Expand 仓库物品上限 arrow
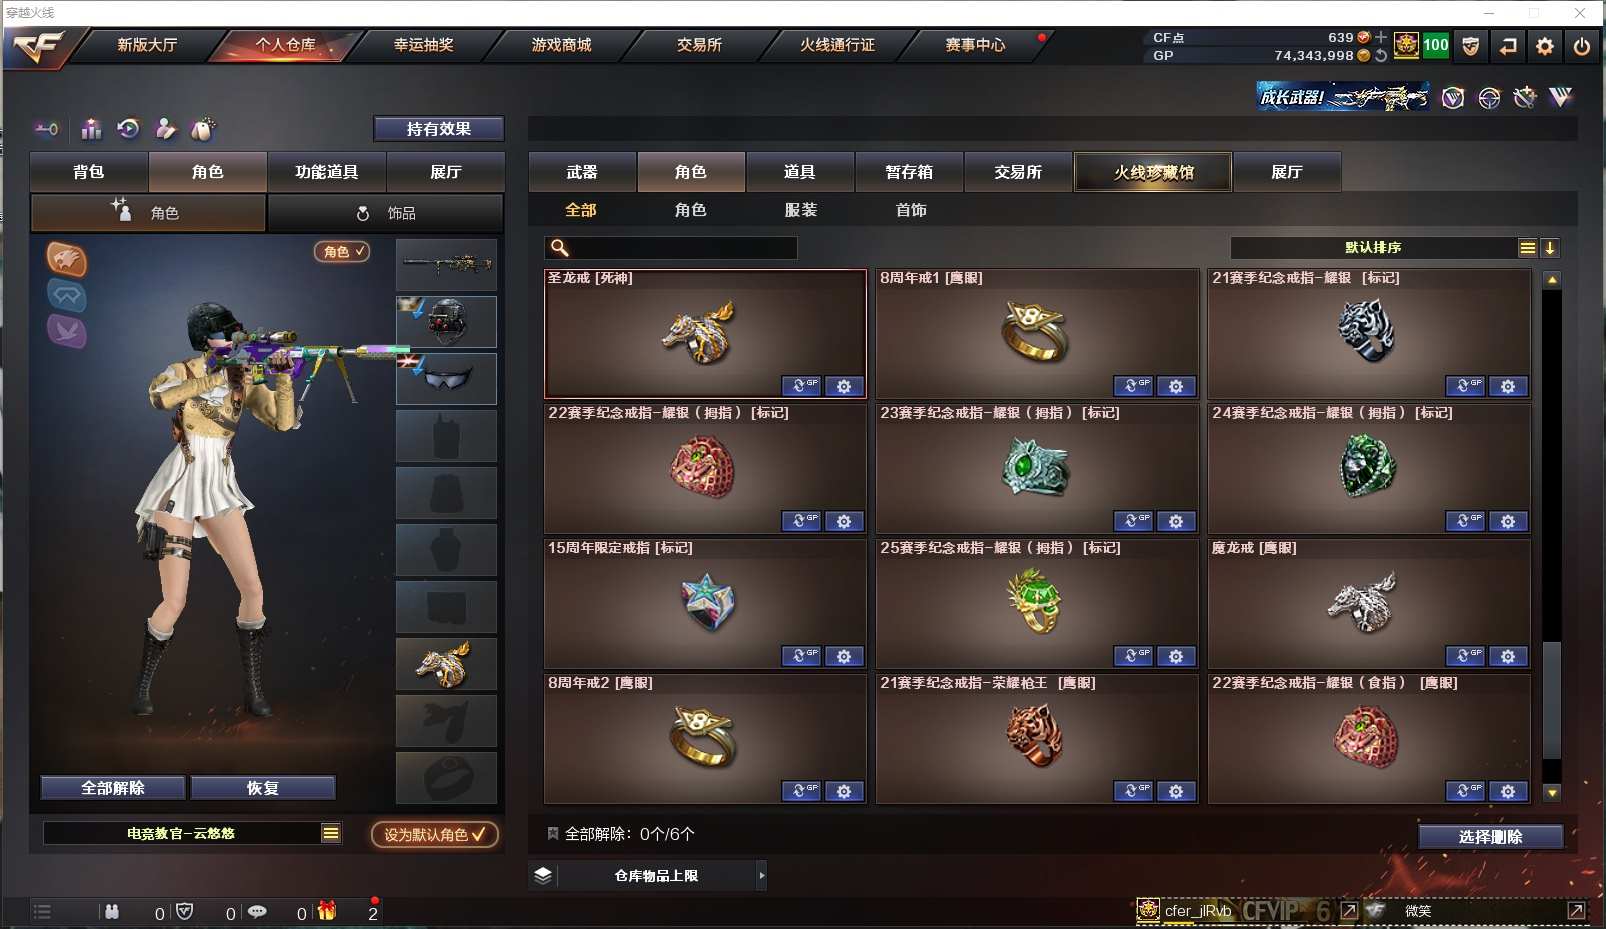 (761, 875)
